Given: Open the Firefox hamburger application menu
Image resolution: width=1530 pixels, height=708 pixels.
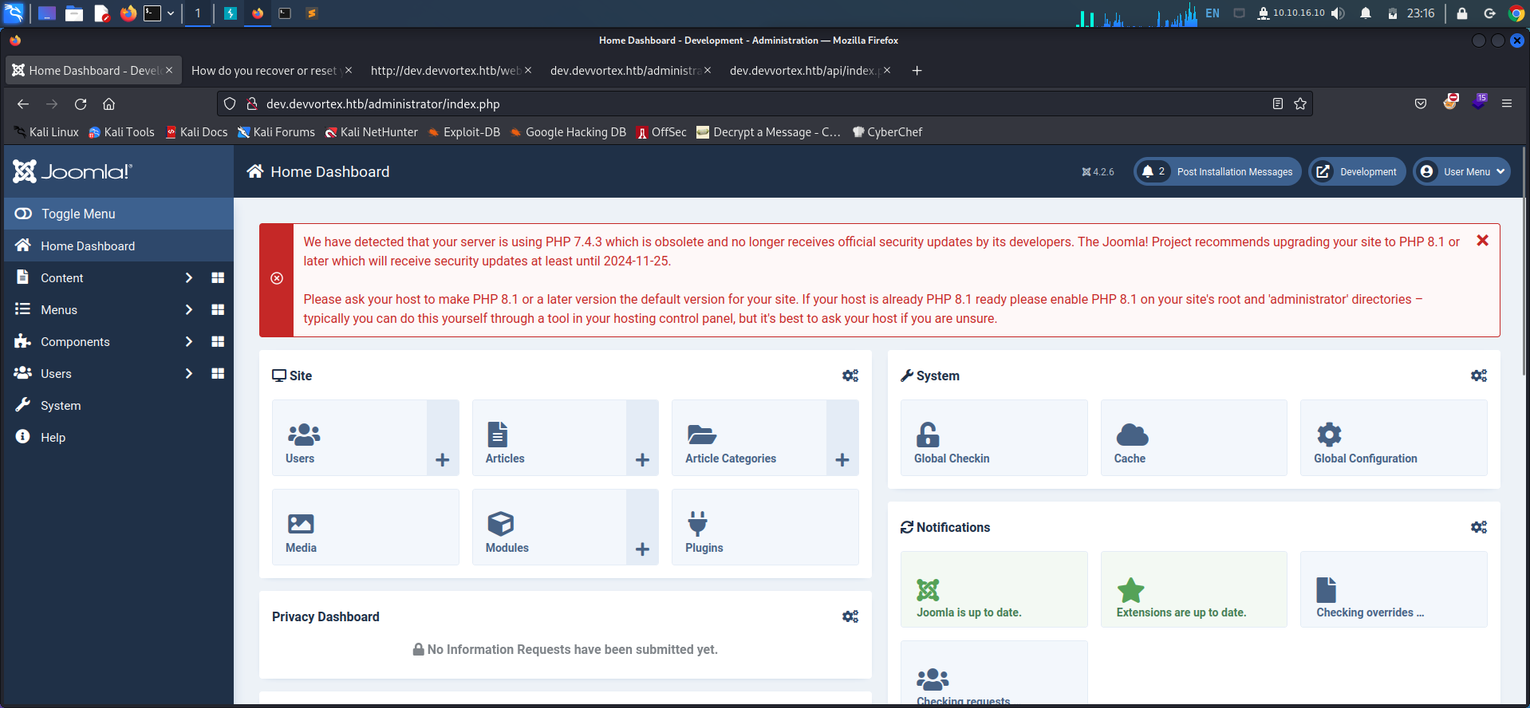Looking at the screenshot, I should tap(1507, 104).
